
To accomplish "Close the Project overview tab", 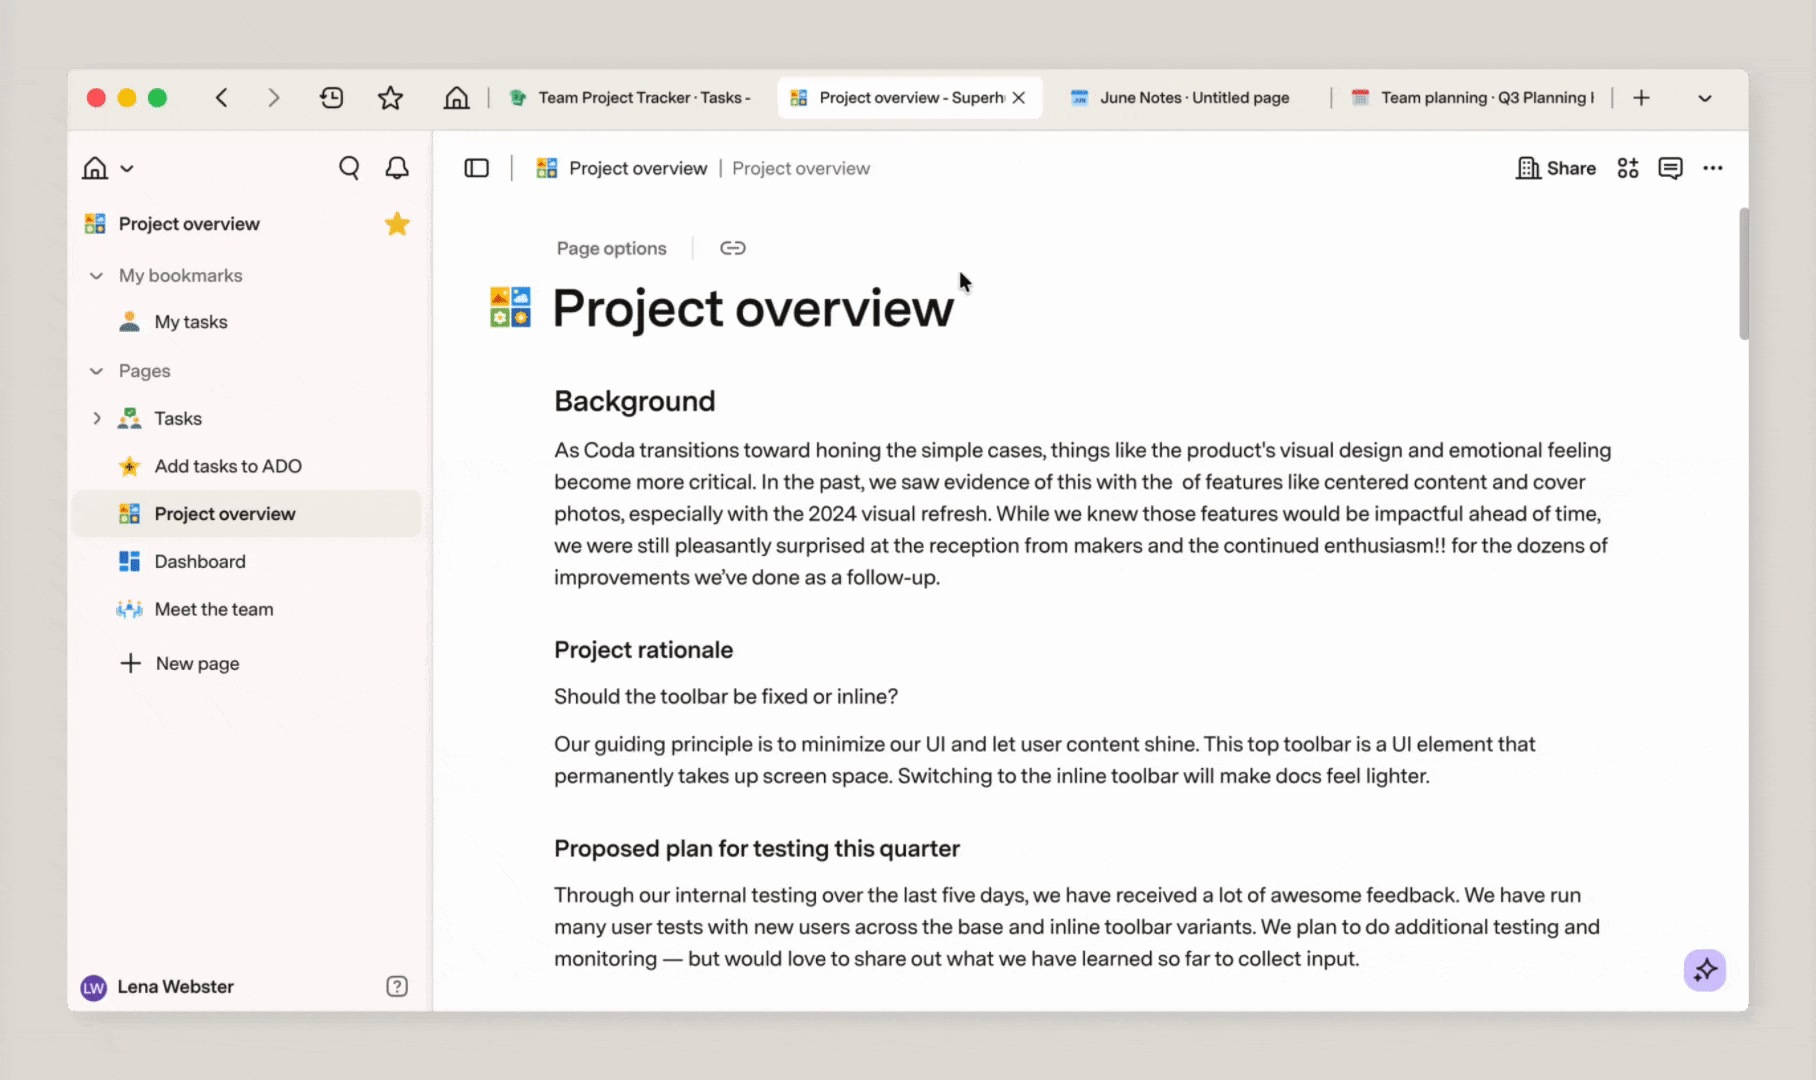I will pos(1019,97).
